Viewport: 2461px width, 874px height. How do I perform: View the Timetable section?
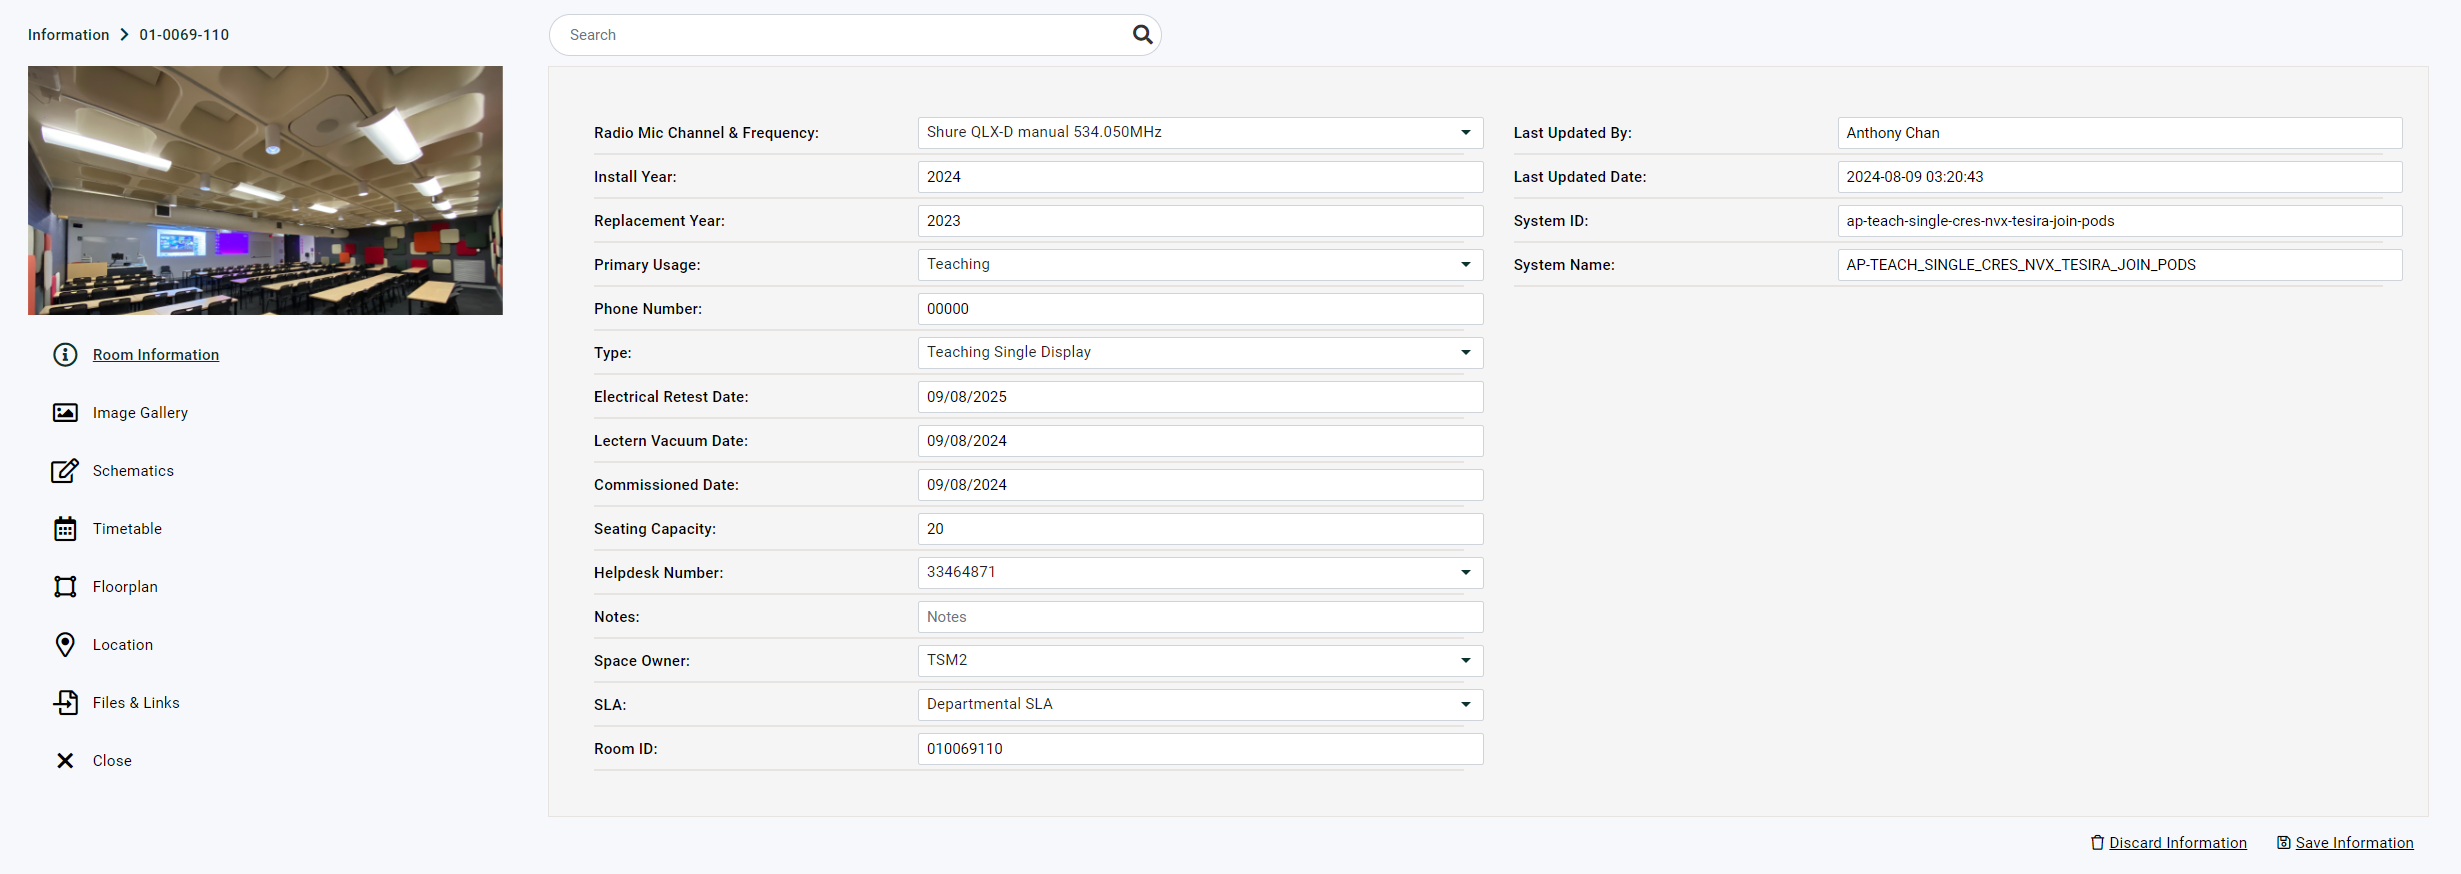tap(127, 529)
